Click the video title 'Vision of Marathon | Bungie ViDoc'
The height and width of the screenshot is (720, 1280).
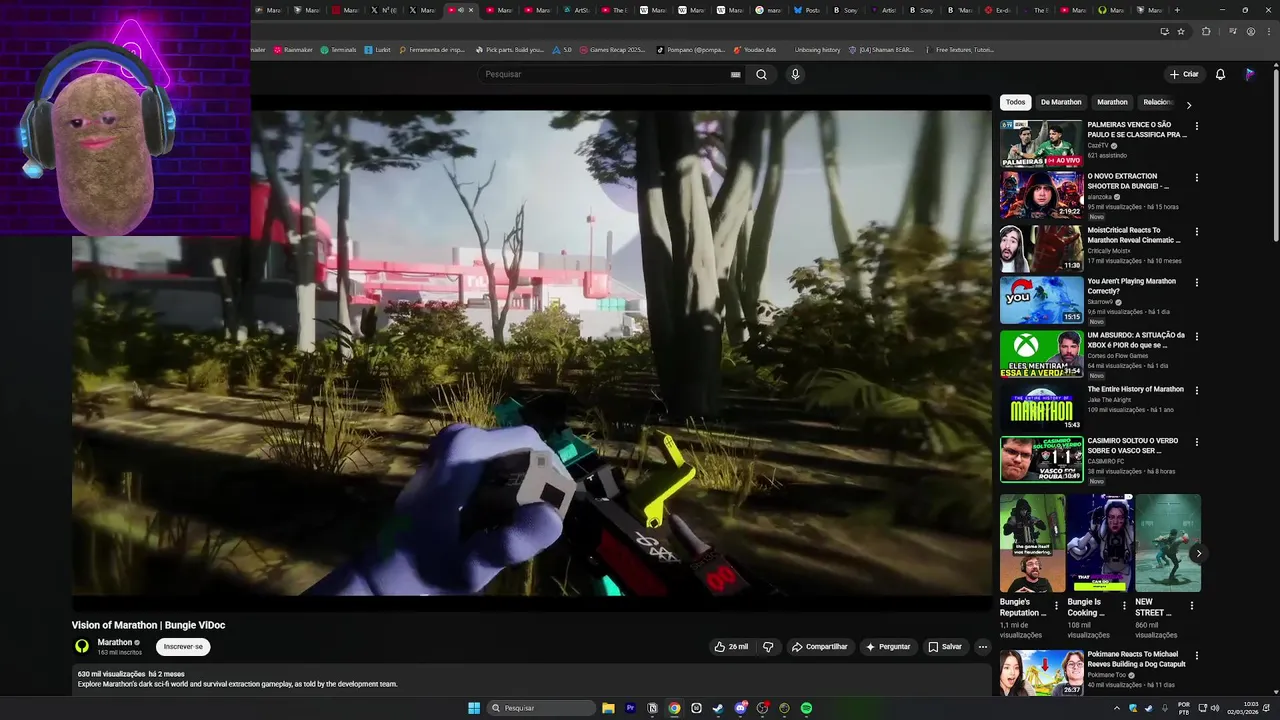point(148,625)
